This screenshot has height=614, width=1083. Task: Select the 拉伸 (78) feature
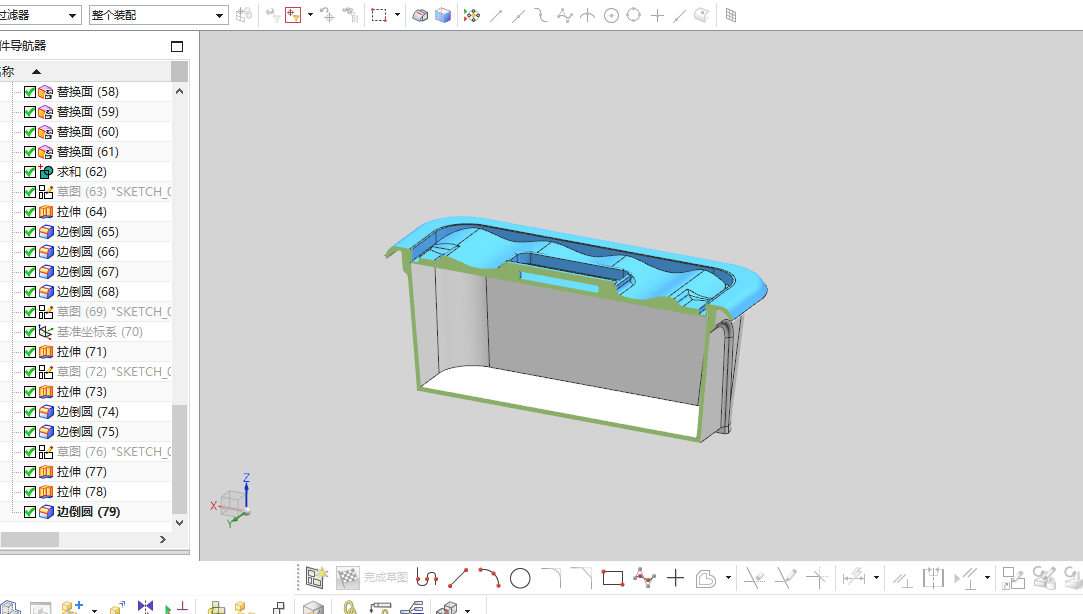pyautogui.click(x=82, y=492)
